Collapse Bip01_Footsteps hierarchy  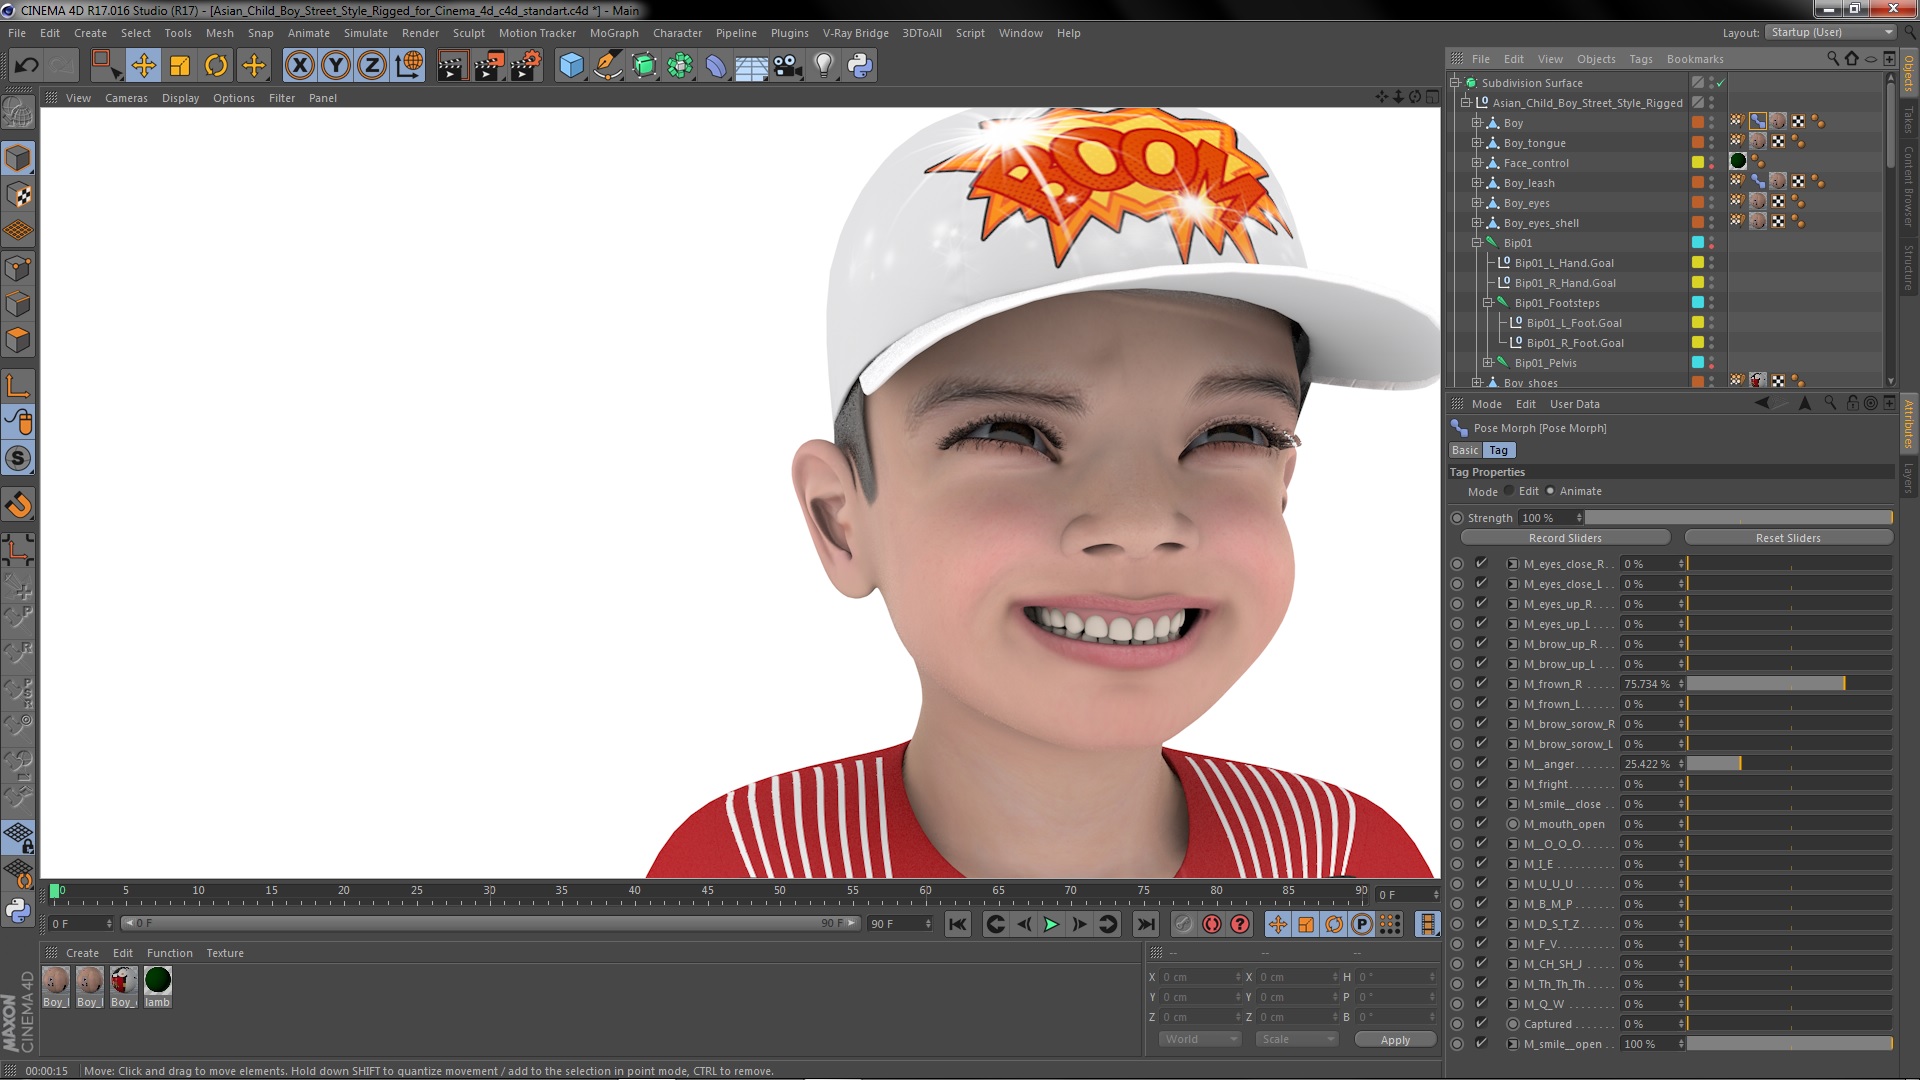tap(1487, 303)
